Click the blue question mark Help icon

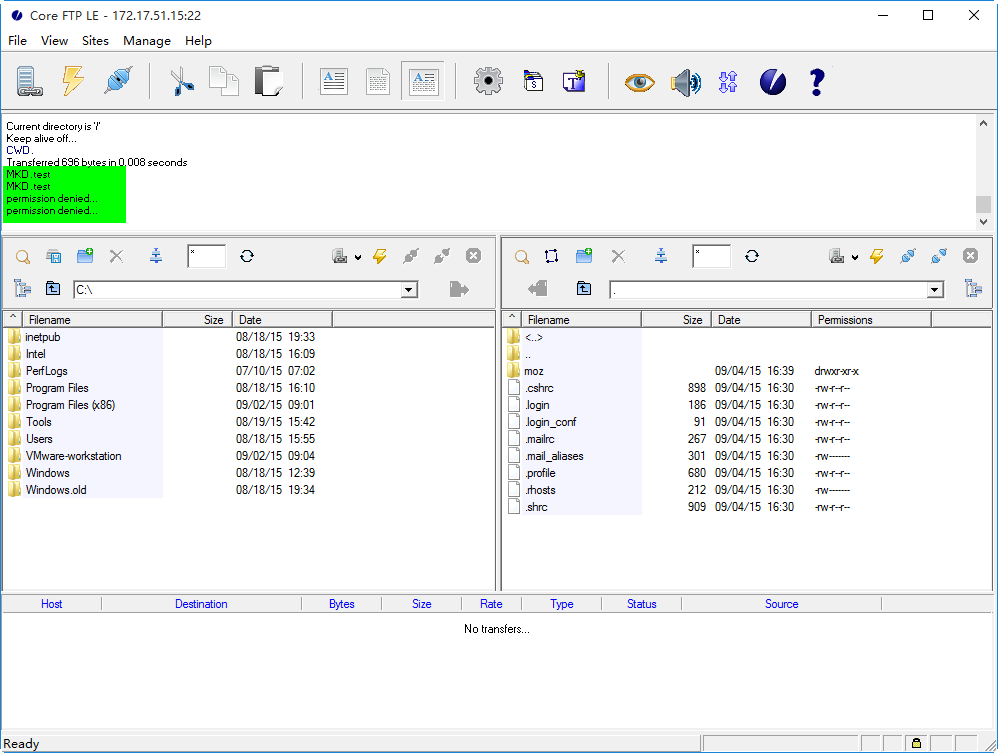click(x=816, y=81)
